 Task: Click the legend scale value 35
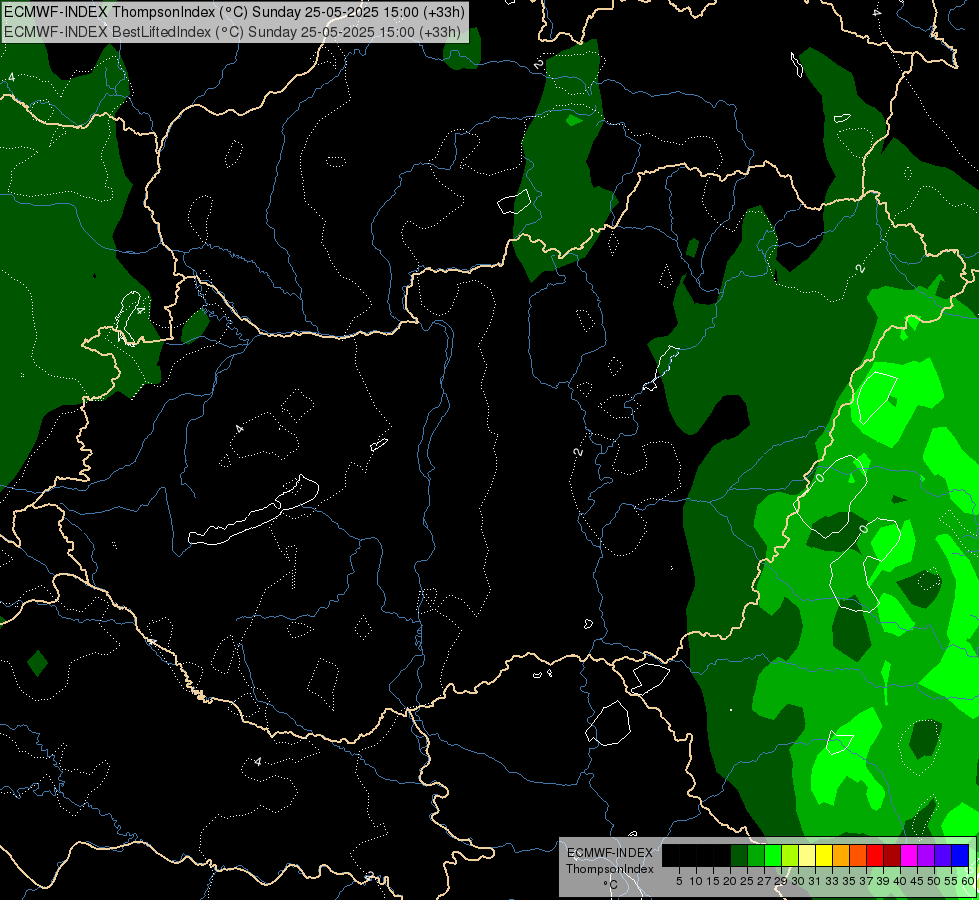coord(849,881)
